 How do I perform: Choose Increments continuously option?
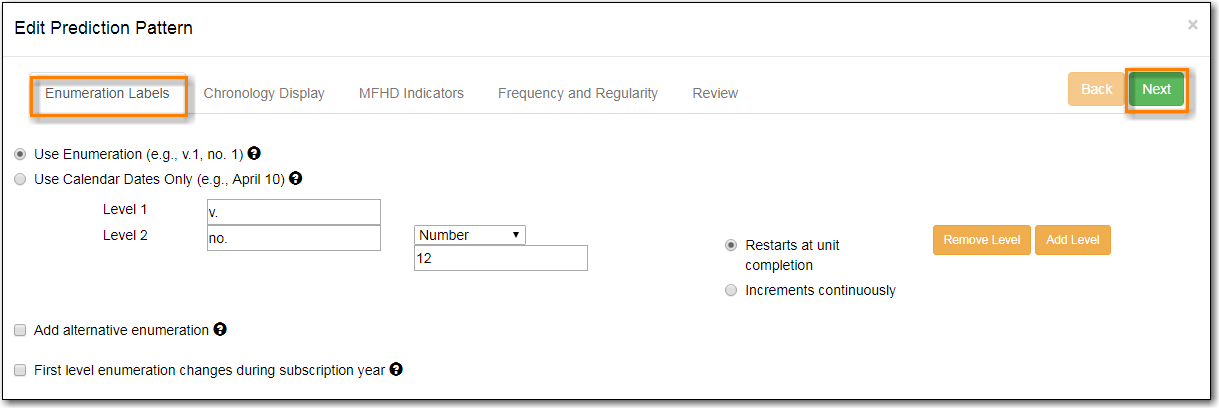click(731, 290)
